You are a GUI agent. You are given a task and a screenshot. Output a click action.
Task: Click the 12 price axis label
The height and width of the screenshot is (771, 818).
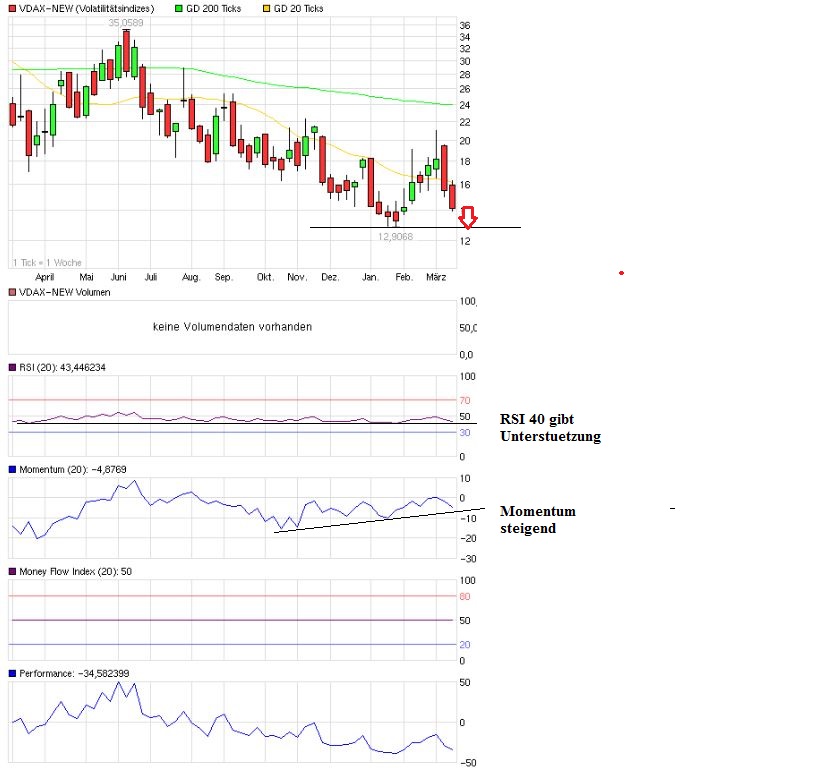click(x=465, y=241)
